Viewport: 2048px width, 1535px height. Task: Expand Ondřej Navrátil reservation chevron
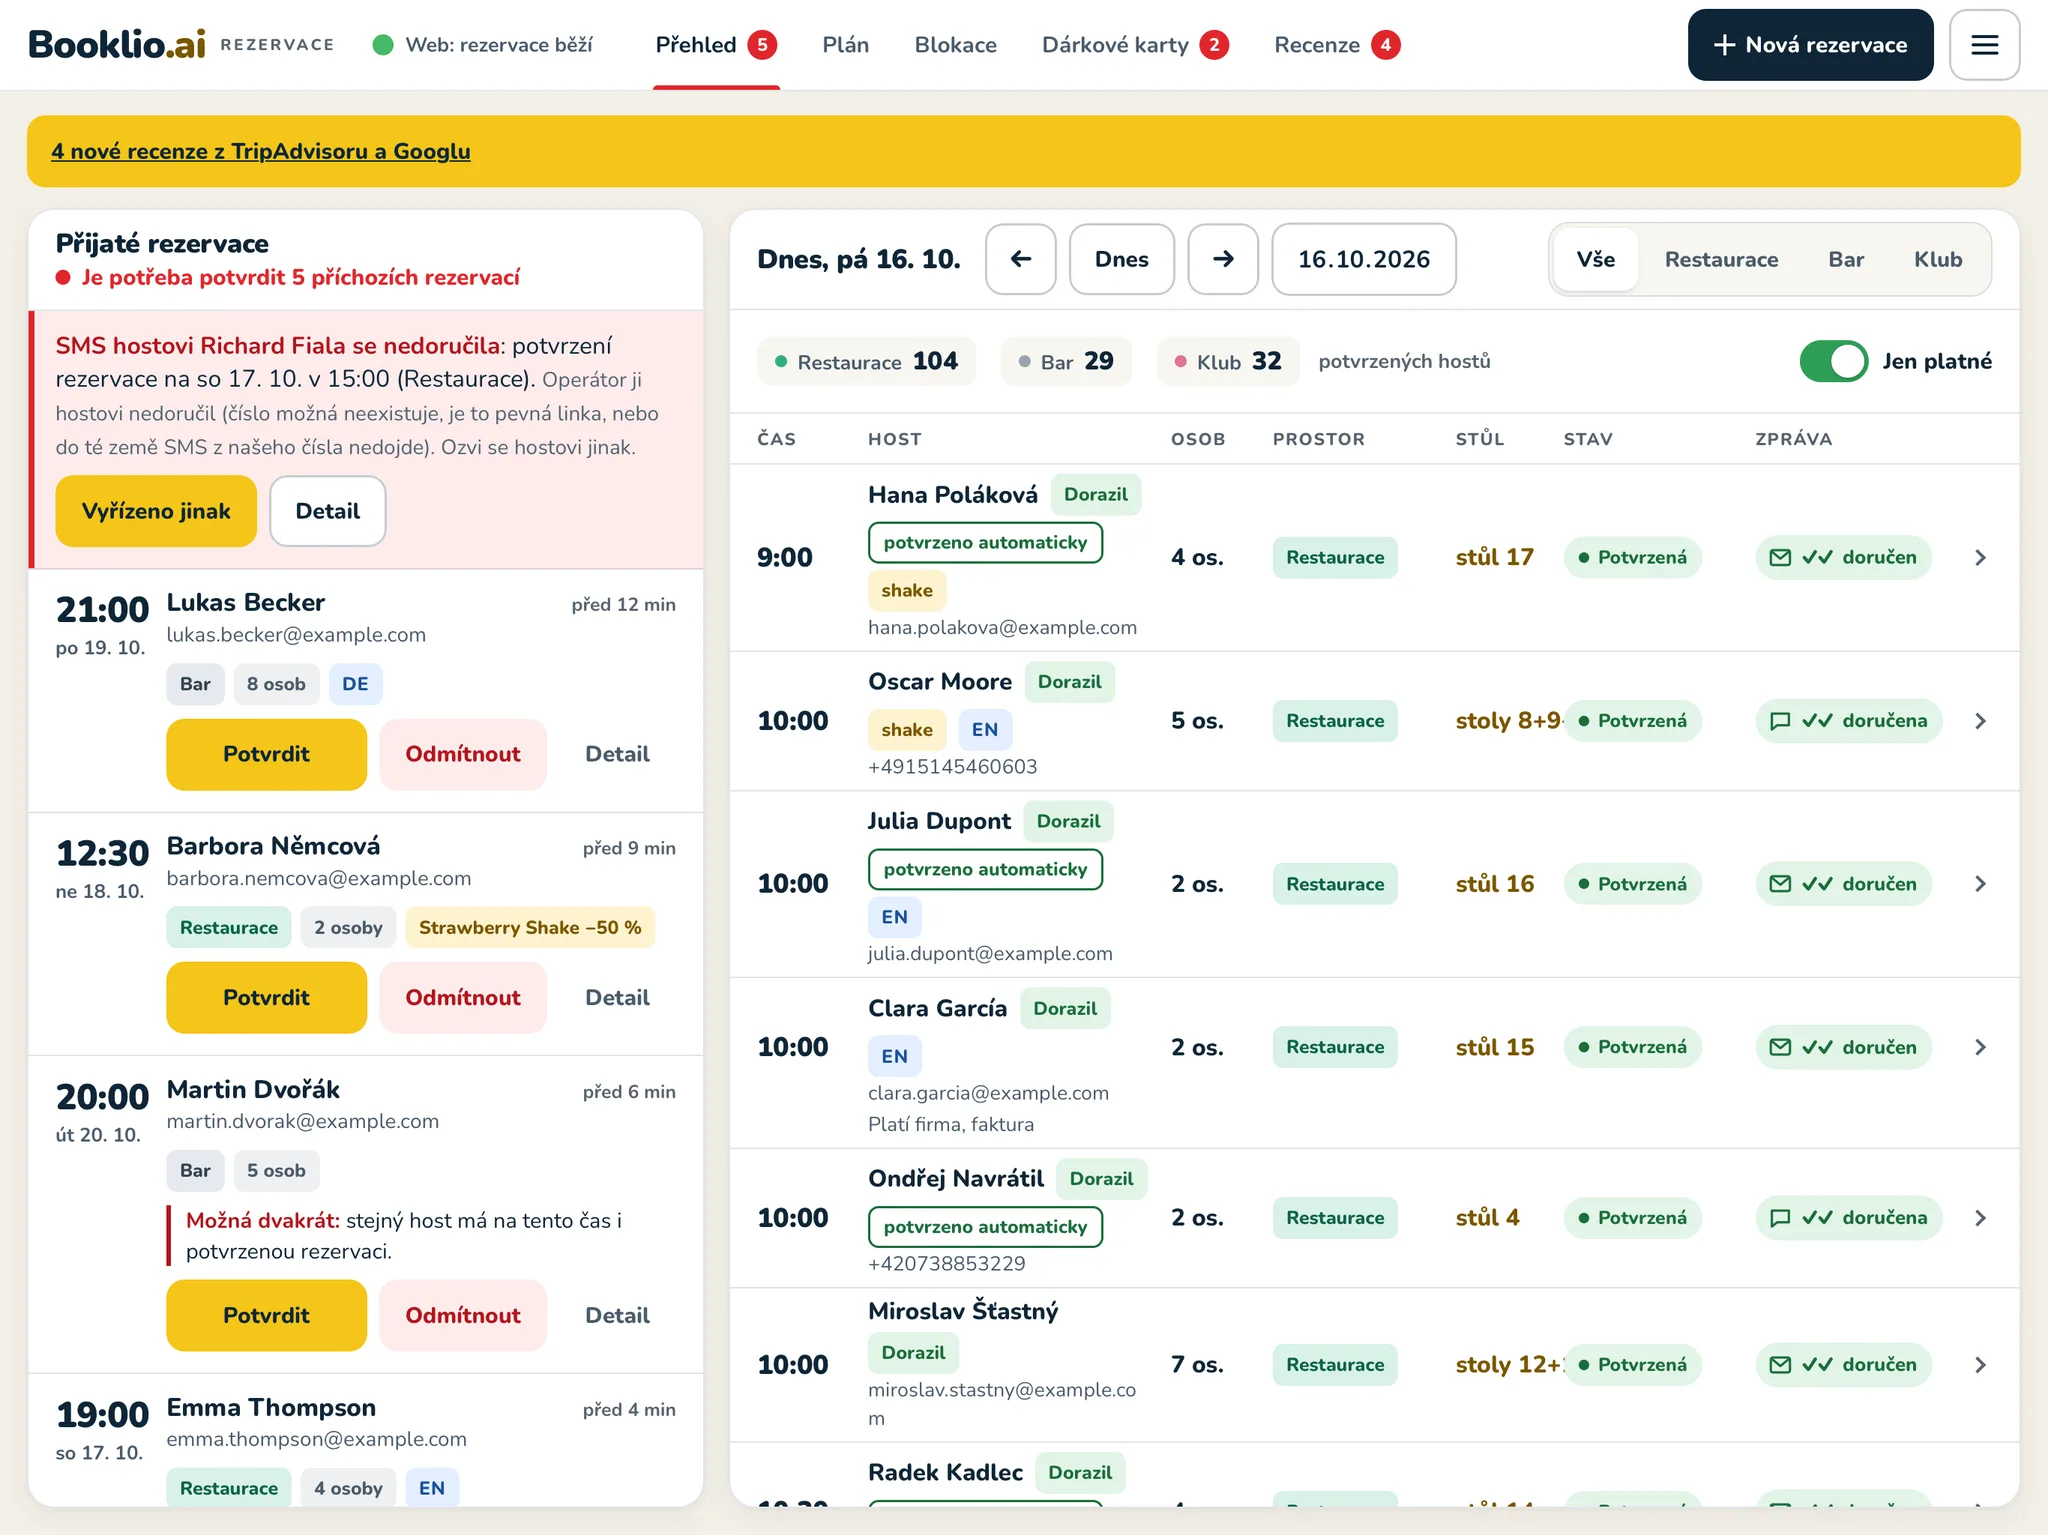point(1980,1218)
